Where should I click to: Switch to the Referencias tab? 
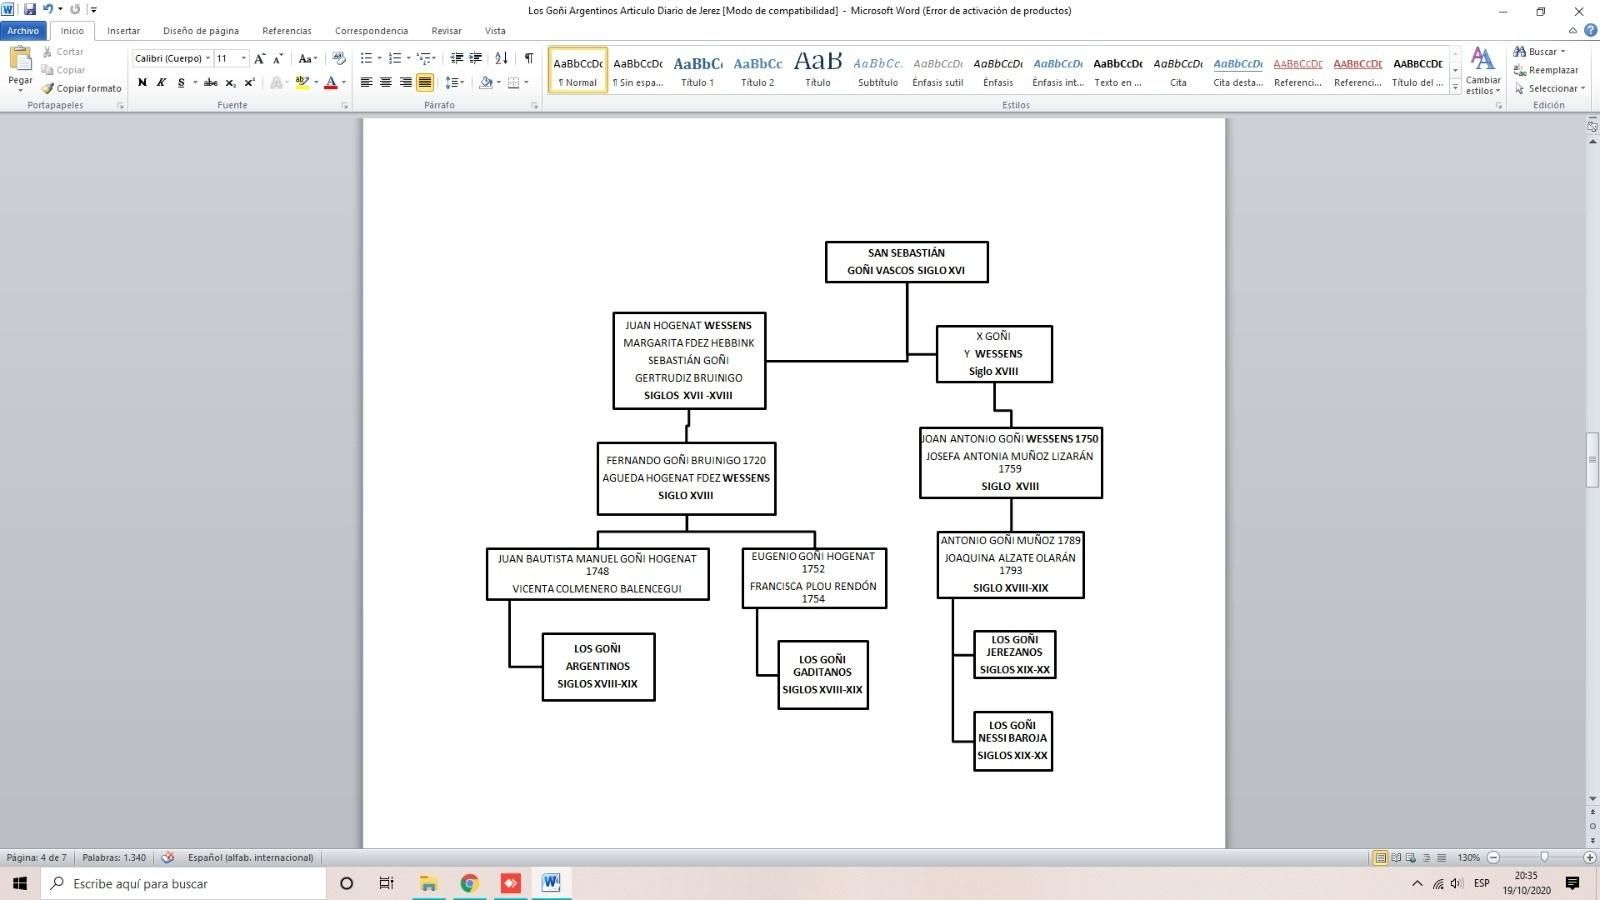tap(287, 31)
